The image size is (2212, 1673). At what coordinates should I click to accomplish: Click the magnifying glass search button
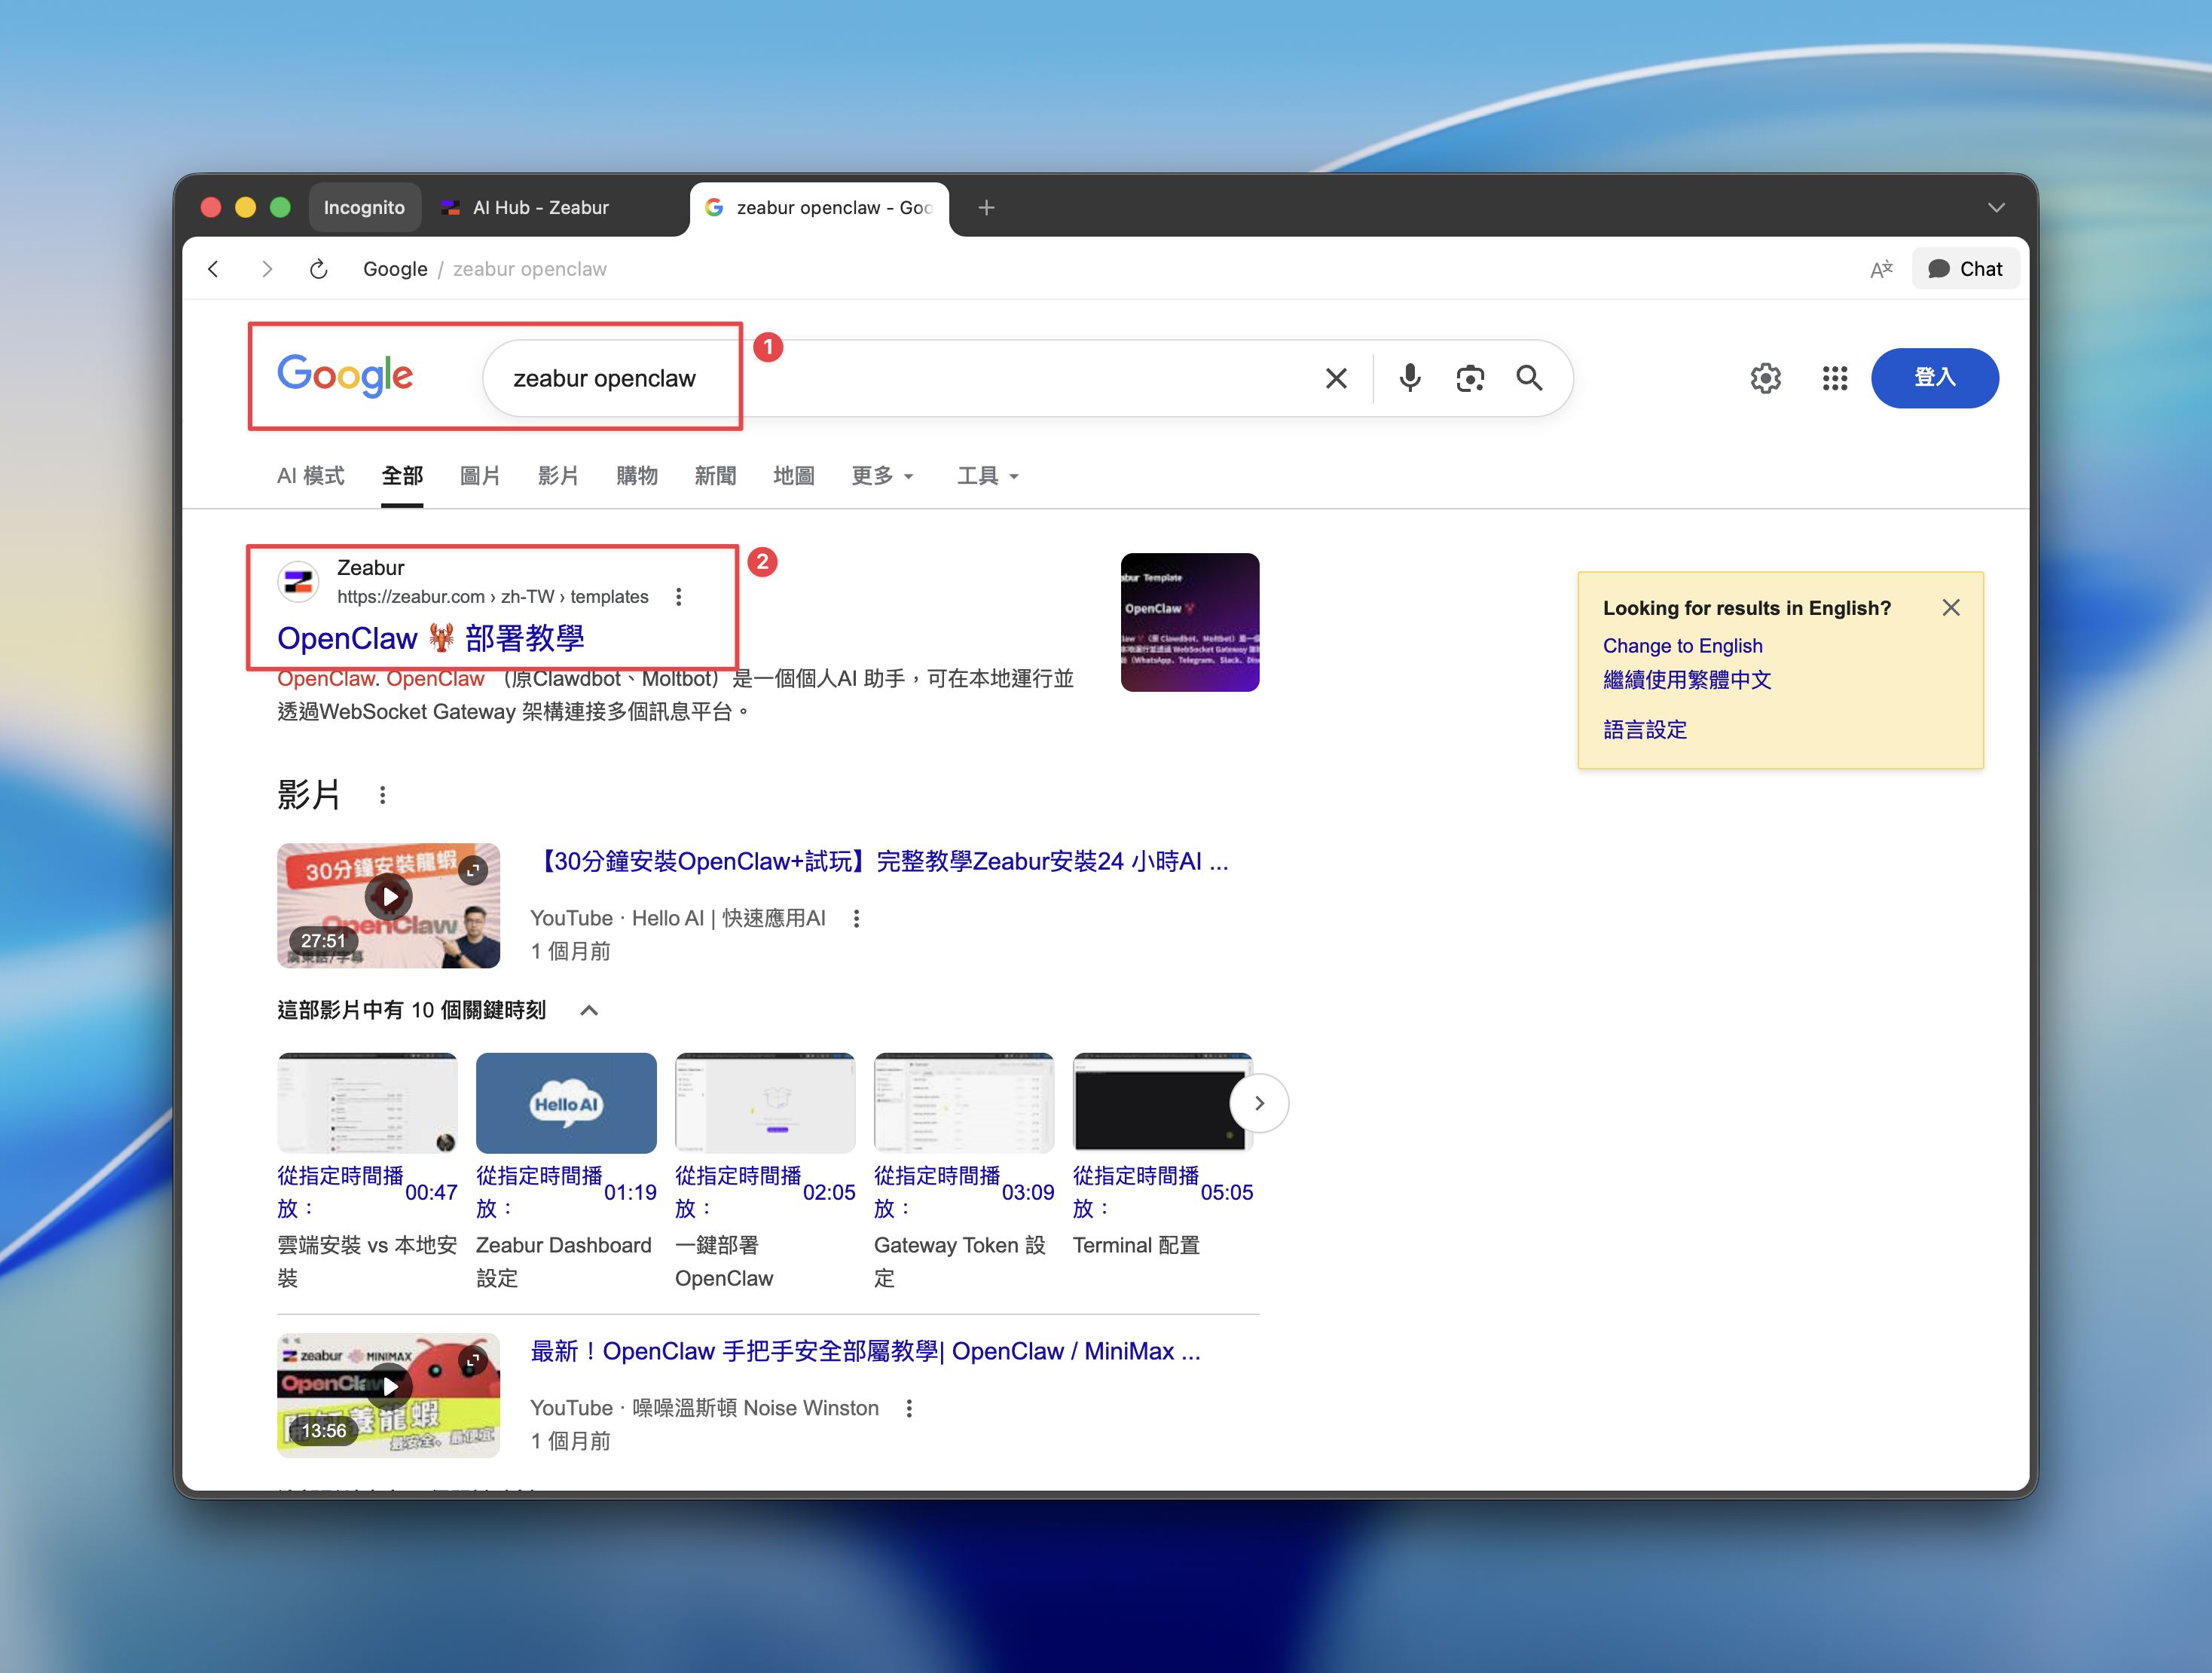(1529, 378)
